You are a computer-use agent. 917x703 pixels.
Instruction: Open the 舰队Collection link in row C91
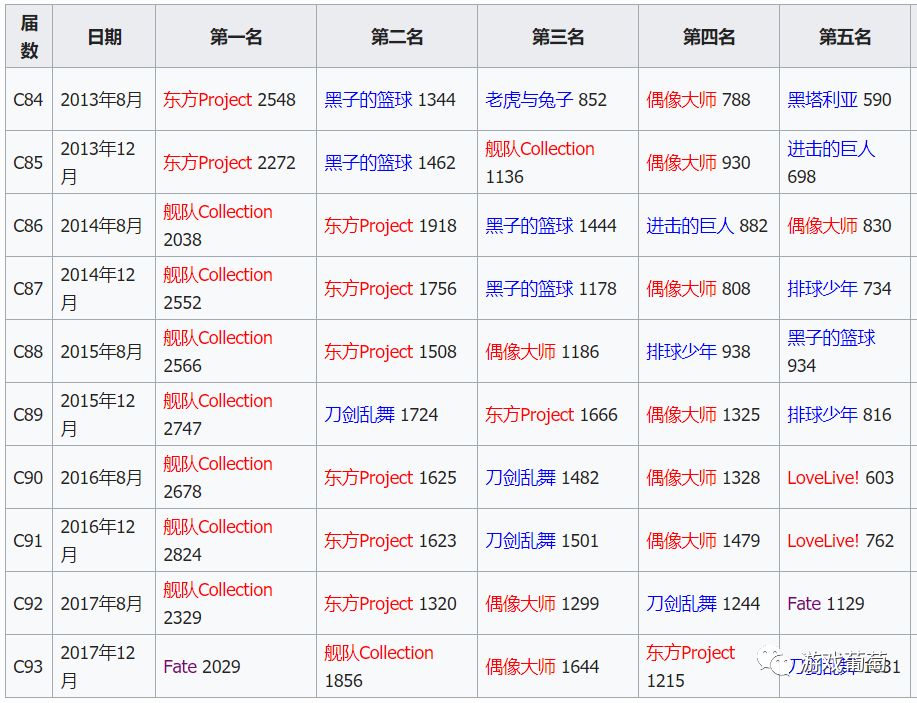click(218, 528)
